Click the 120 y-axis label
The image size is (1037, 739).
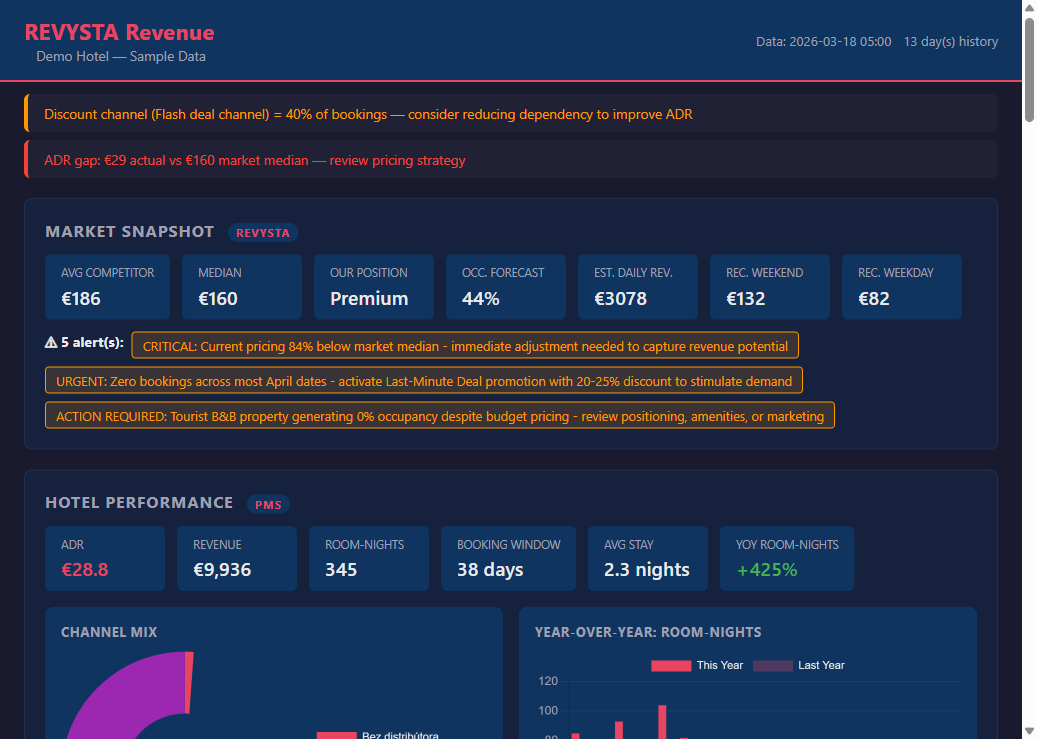(548, 681)
